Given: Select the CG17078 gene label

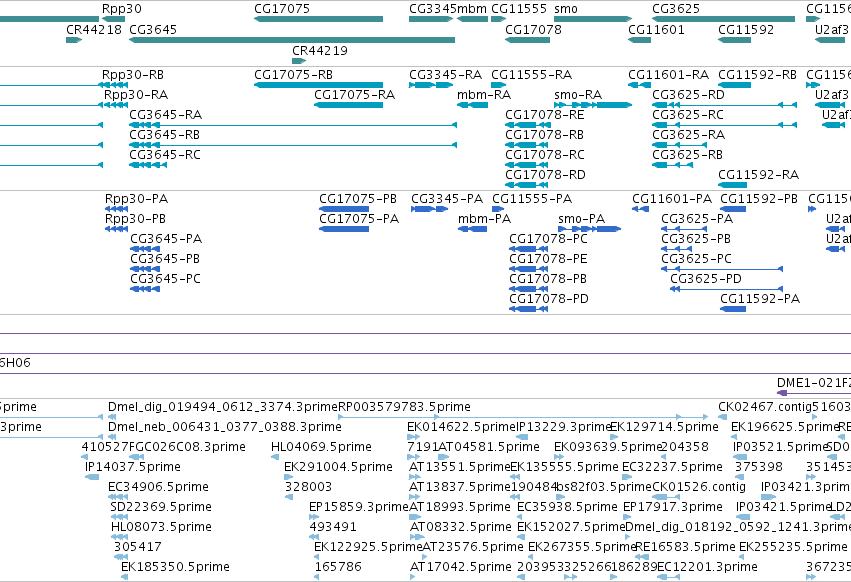Looking at the screenshot, I should pyautogui.click(x=533, y=29).
